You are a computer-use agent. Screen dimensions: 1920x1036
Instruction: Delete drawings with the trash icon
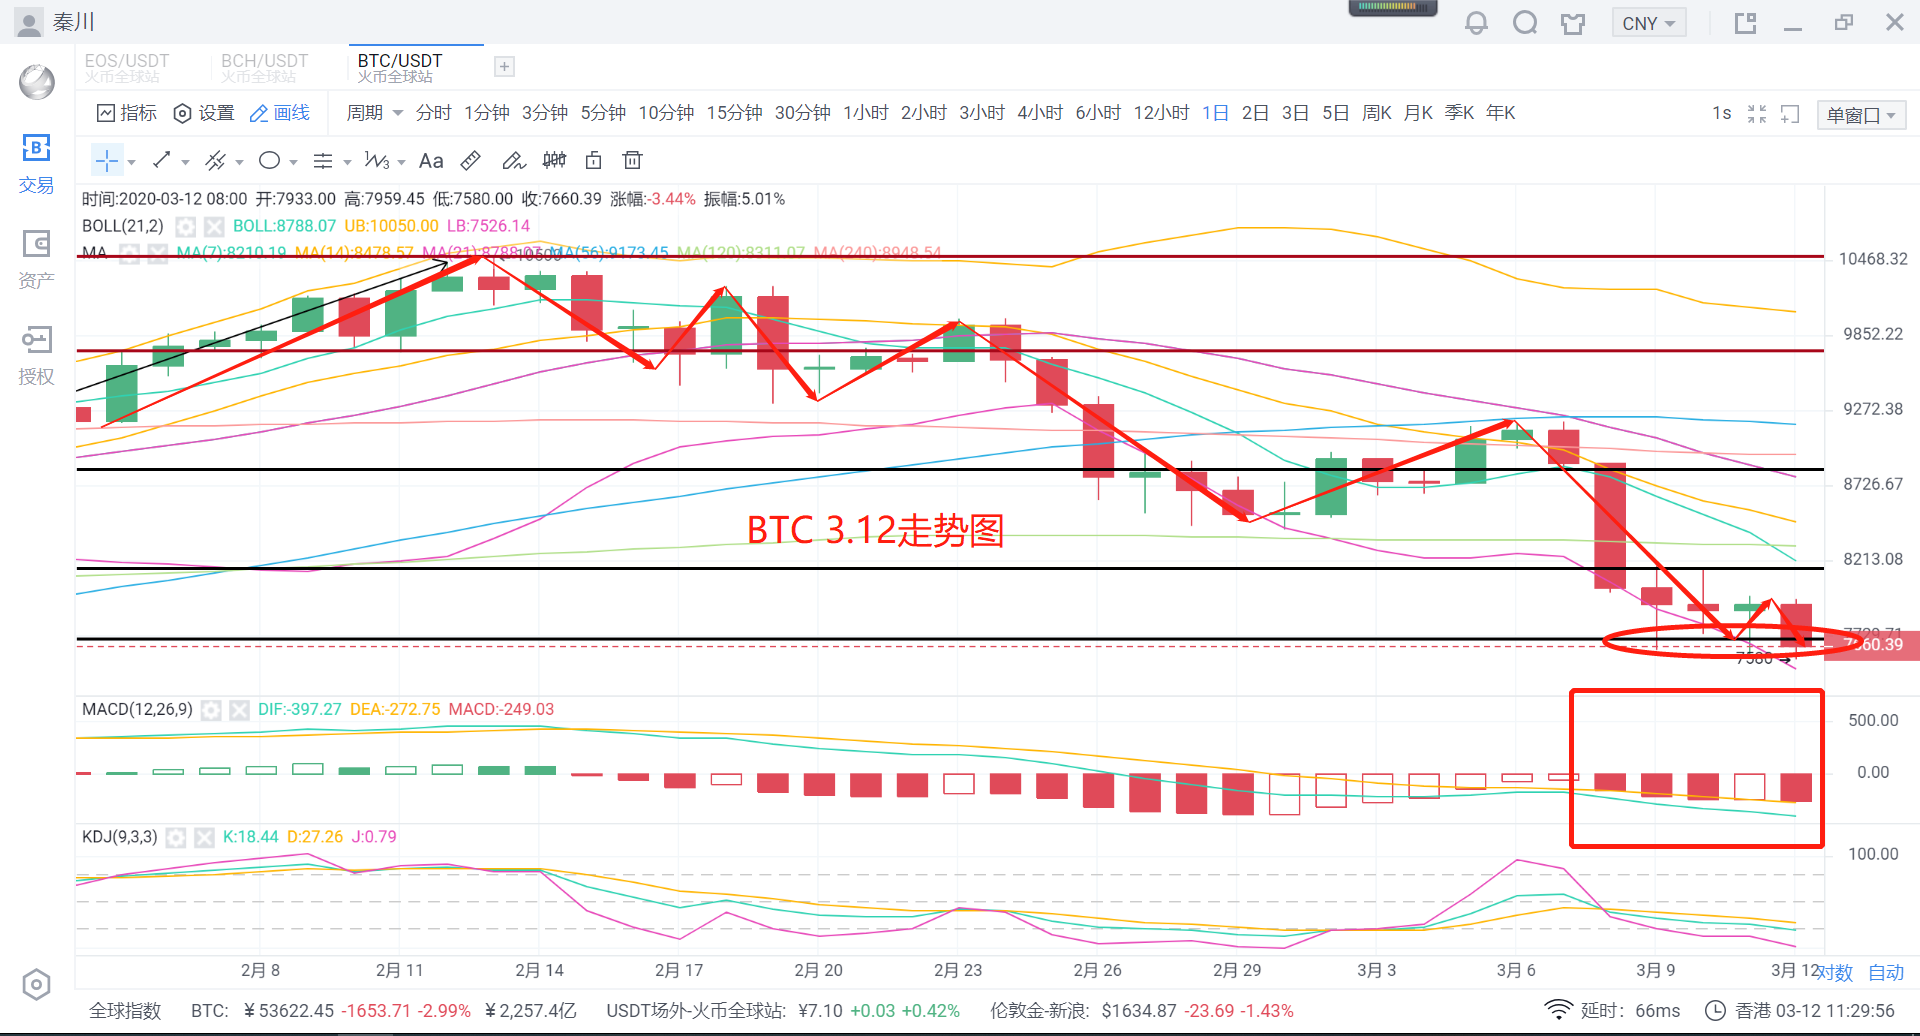[x=632, y=160]
